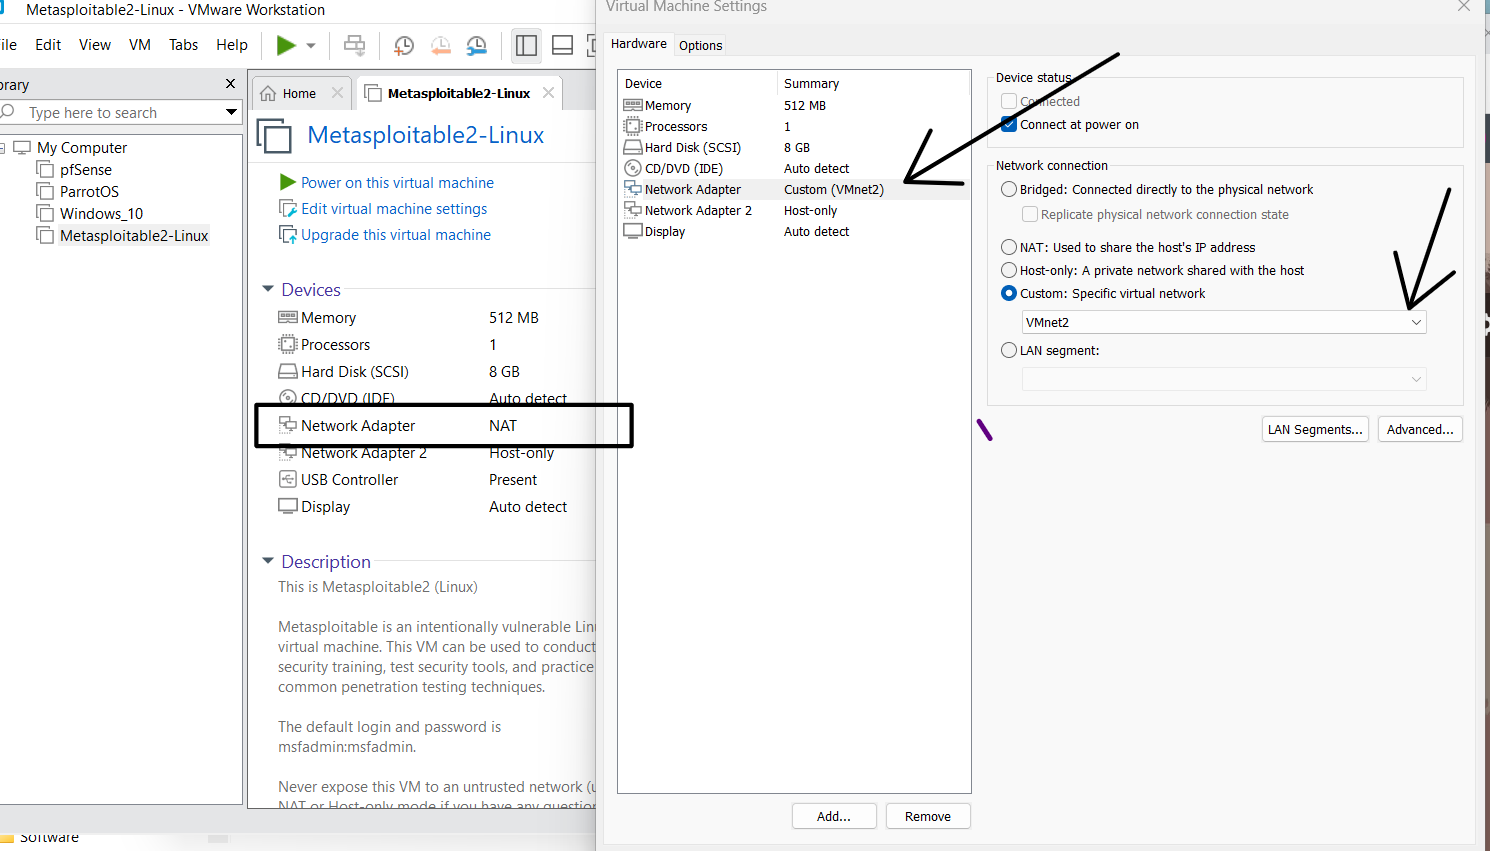This screenshot has width=1490, height=851.
Task: Click the Revert to snapshot toolbar icon
Action: tap(440, 45)
